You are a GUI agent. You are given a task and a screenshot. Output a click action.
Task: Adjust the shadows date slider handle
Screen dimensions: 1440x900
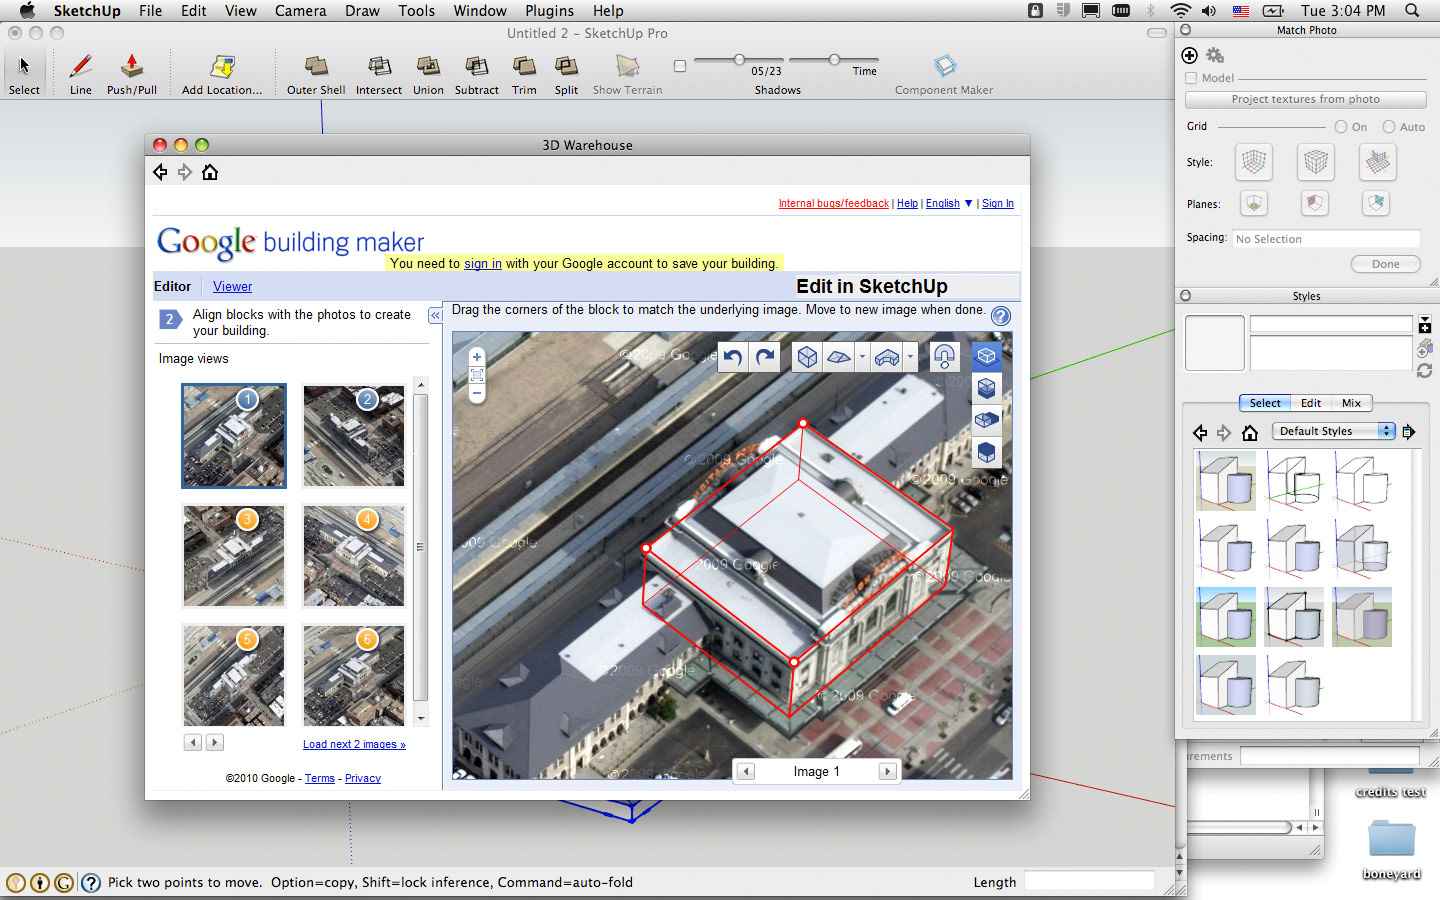coord(739,60)
